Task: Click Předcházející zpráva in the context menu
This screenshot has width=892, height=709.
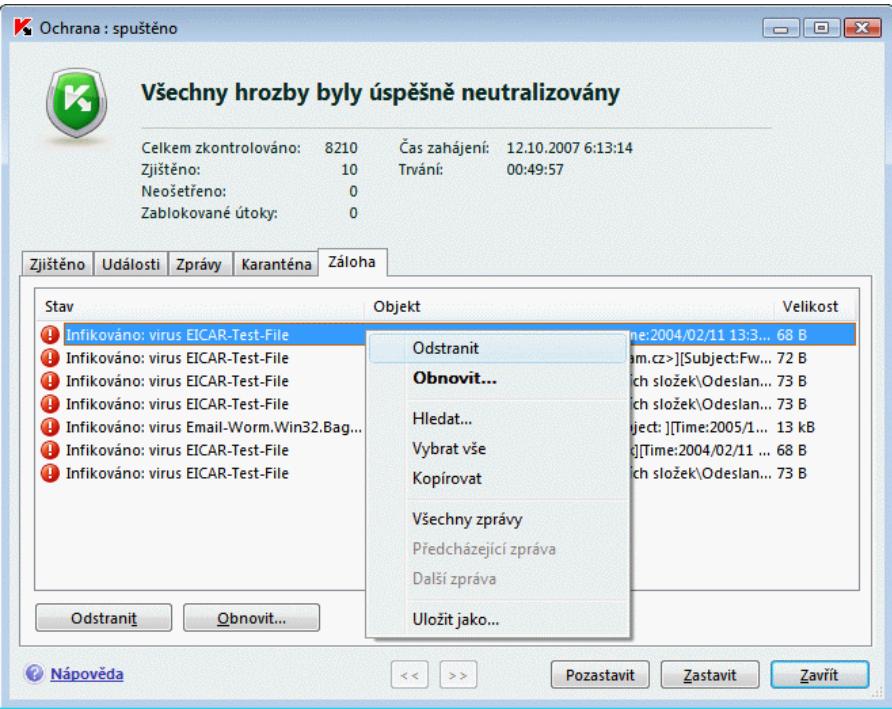Action: [498, 549]
